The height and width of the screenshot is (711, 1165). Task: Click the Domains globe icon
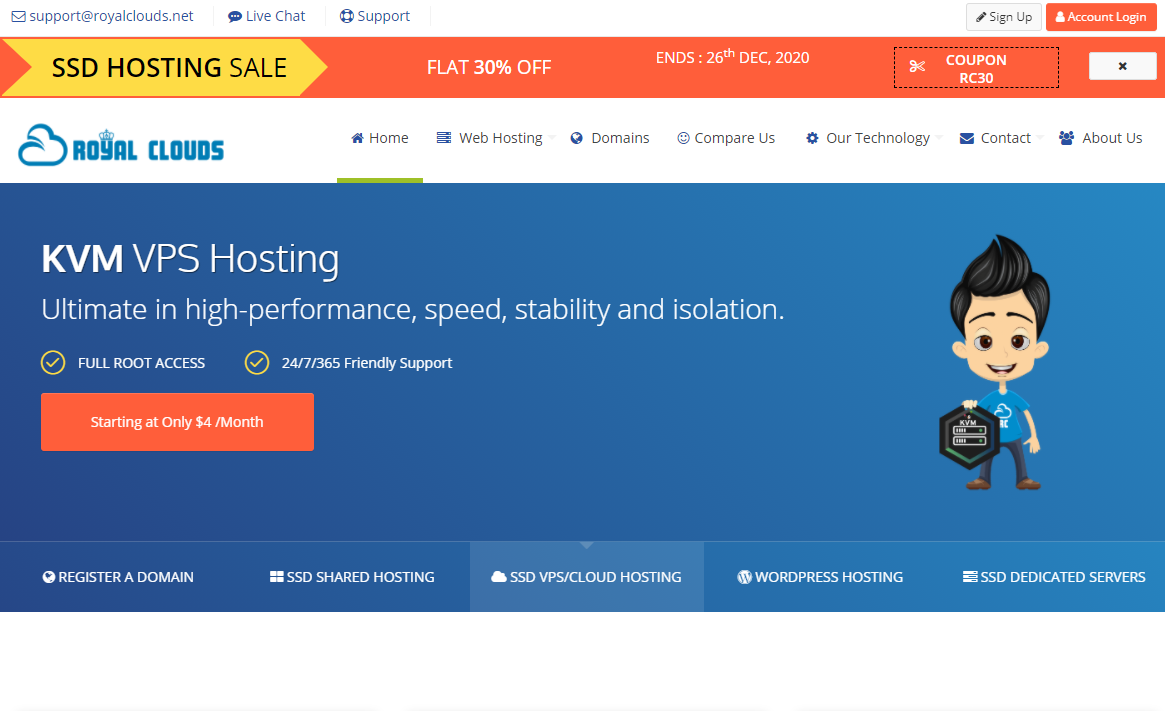click(x=577, y=138)
